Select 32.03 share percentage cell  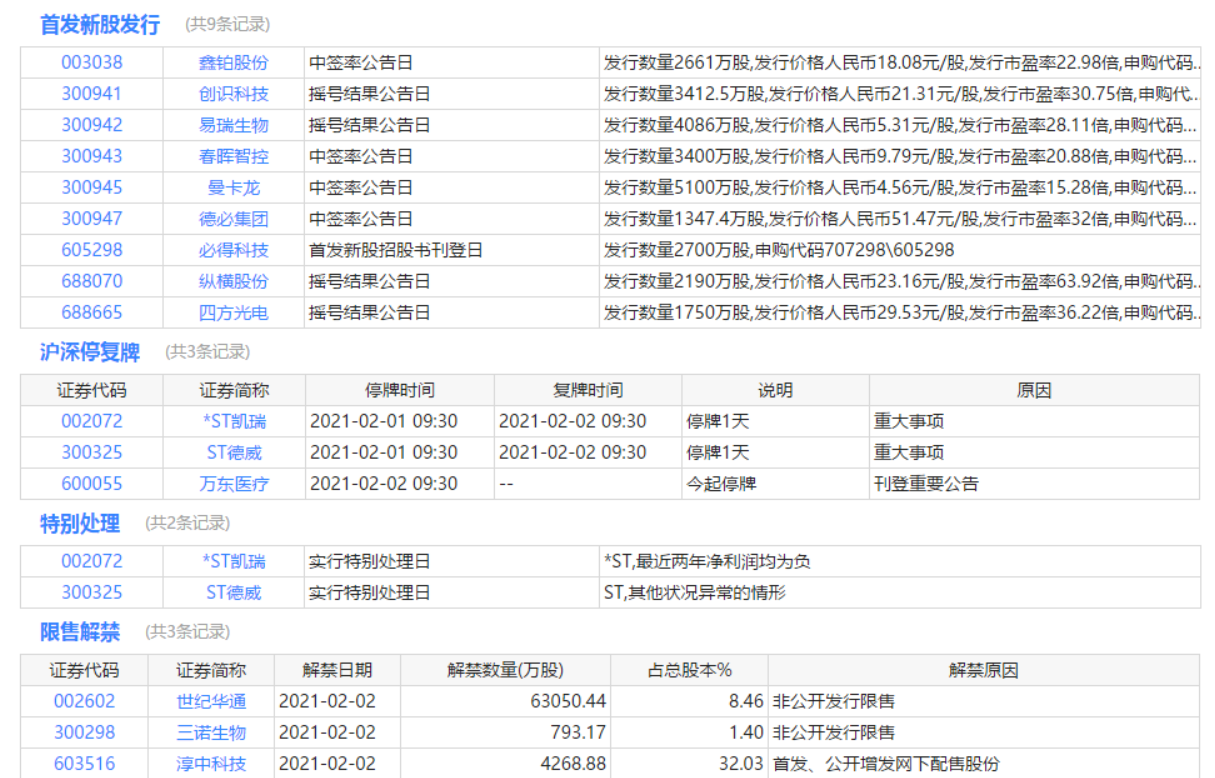[x=689, y=764]
